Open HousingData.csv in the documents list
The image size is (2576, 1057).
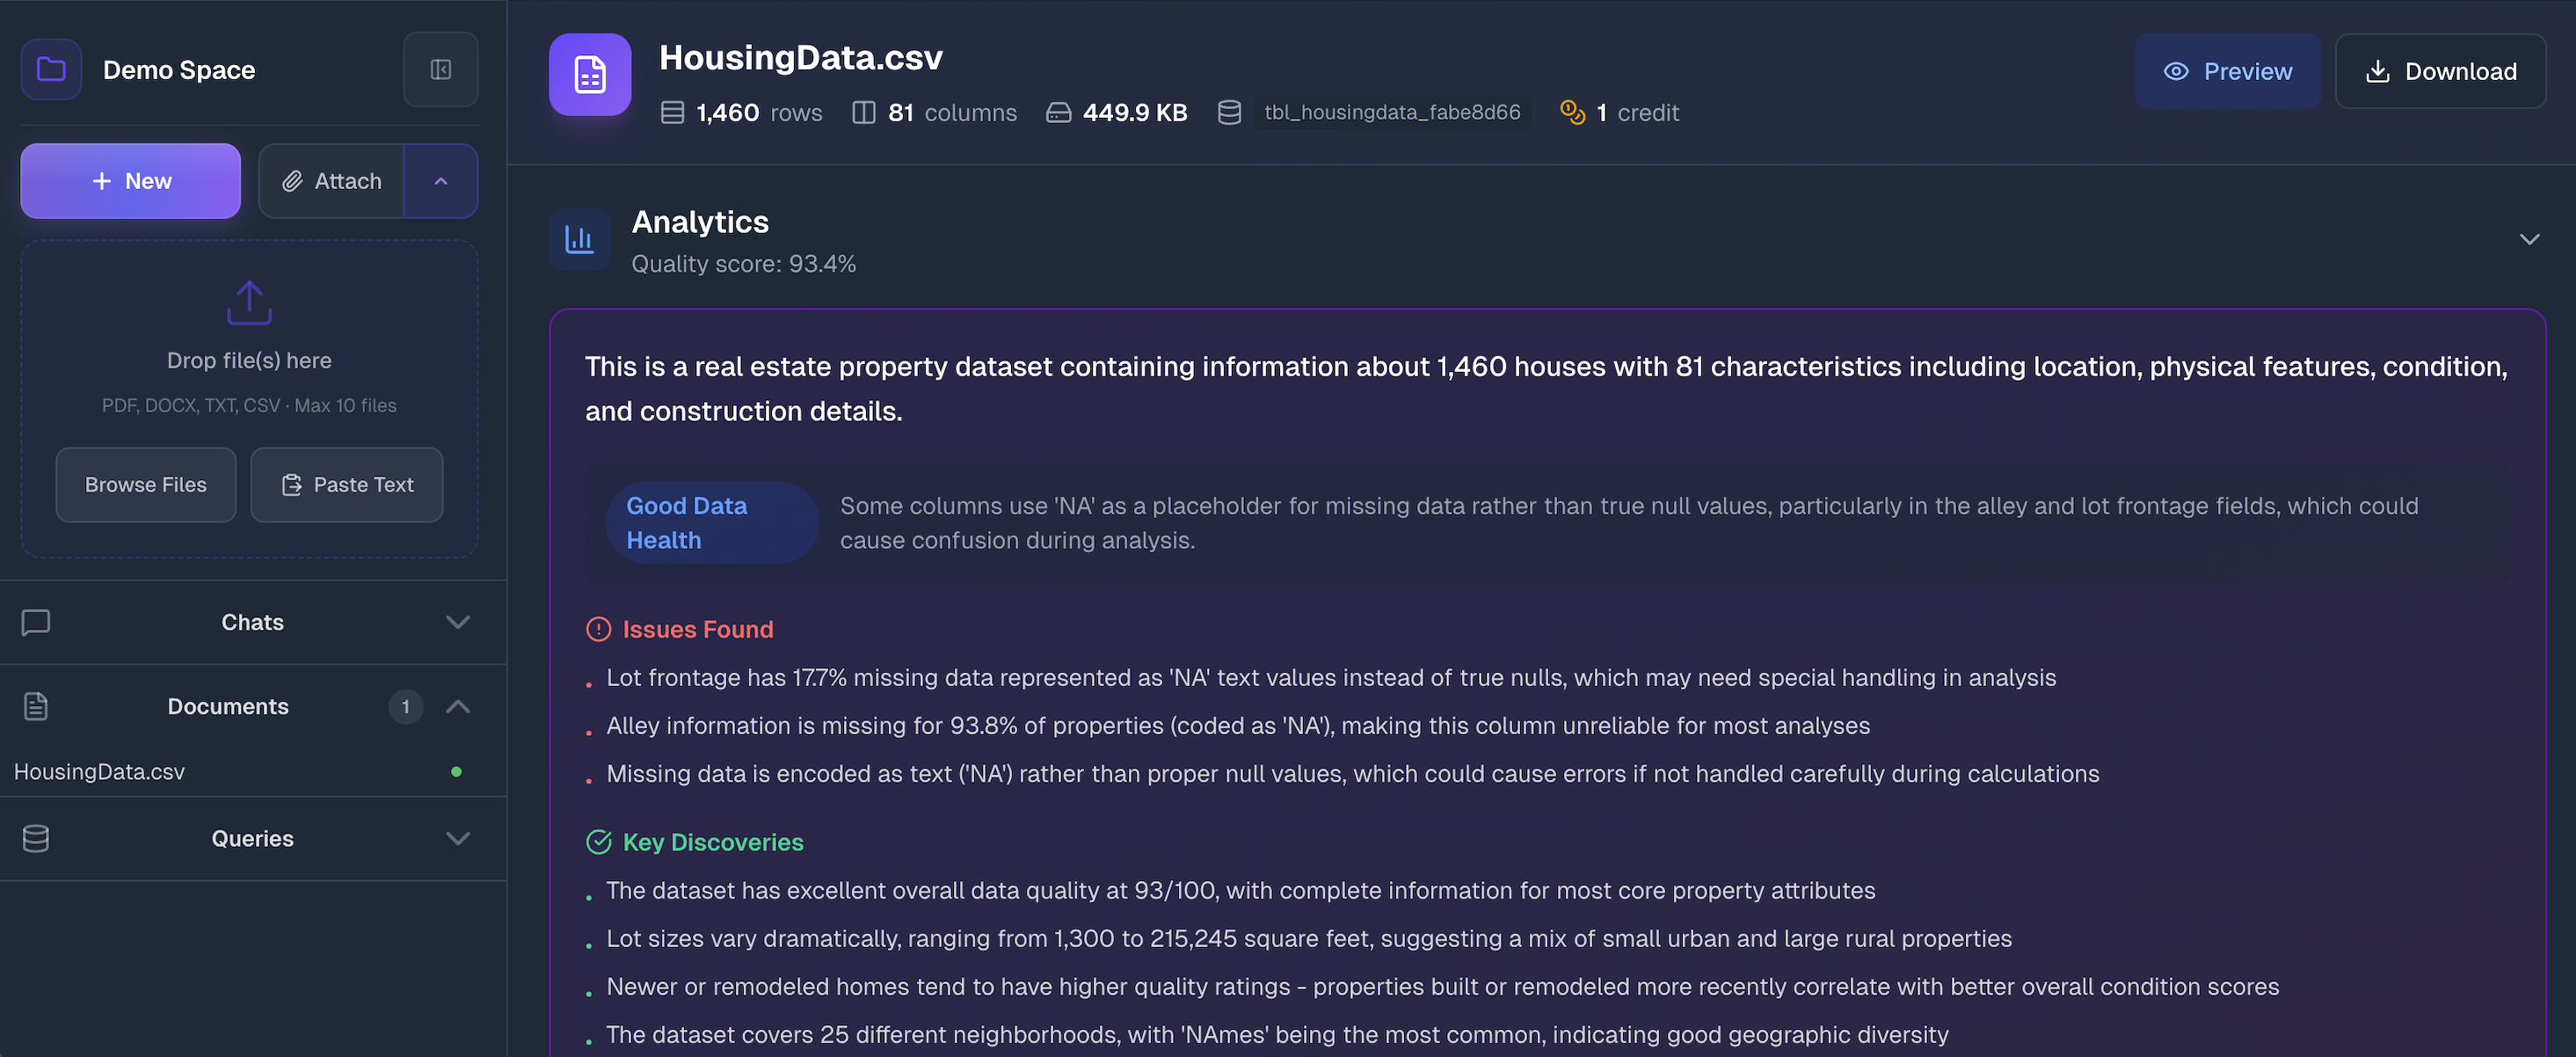[x=100, y=772]
